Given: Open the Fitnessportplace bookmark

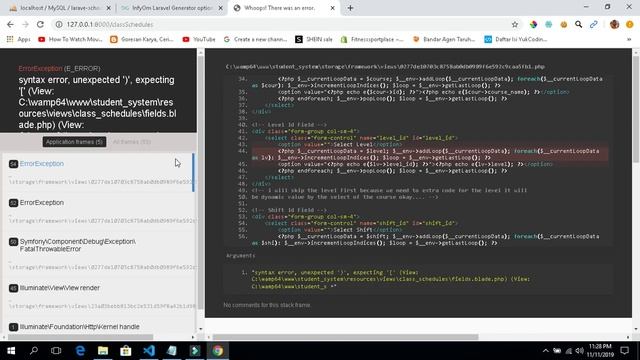Looking at the screenshot, I should coord(372,39).
